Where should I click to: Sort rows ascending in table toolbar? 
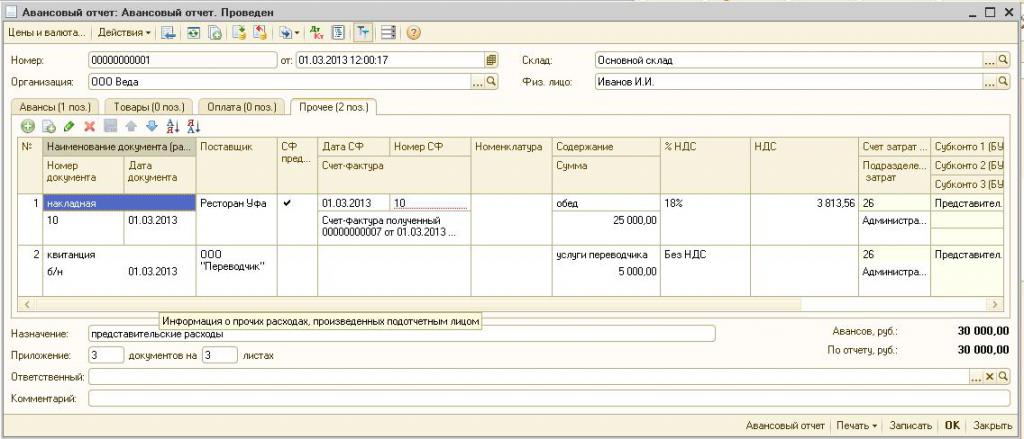pos(172,126)
